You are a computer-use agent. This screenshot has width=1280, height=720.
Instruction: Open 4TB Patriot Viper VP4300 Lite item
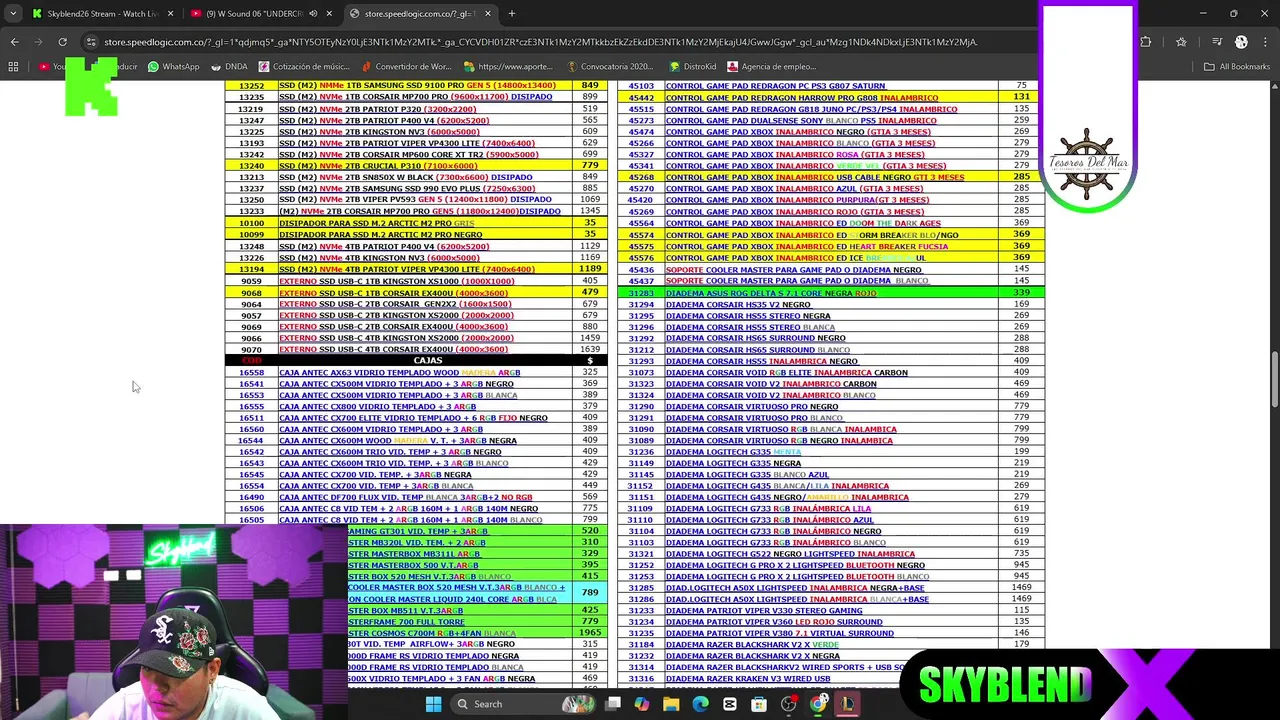coord(406,269)
